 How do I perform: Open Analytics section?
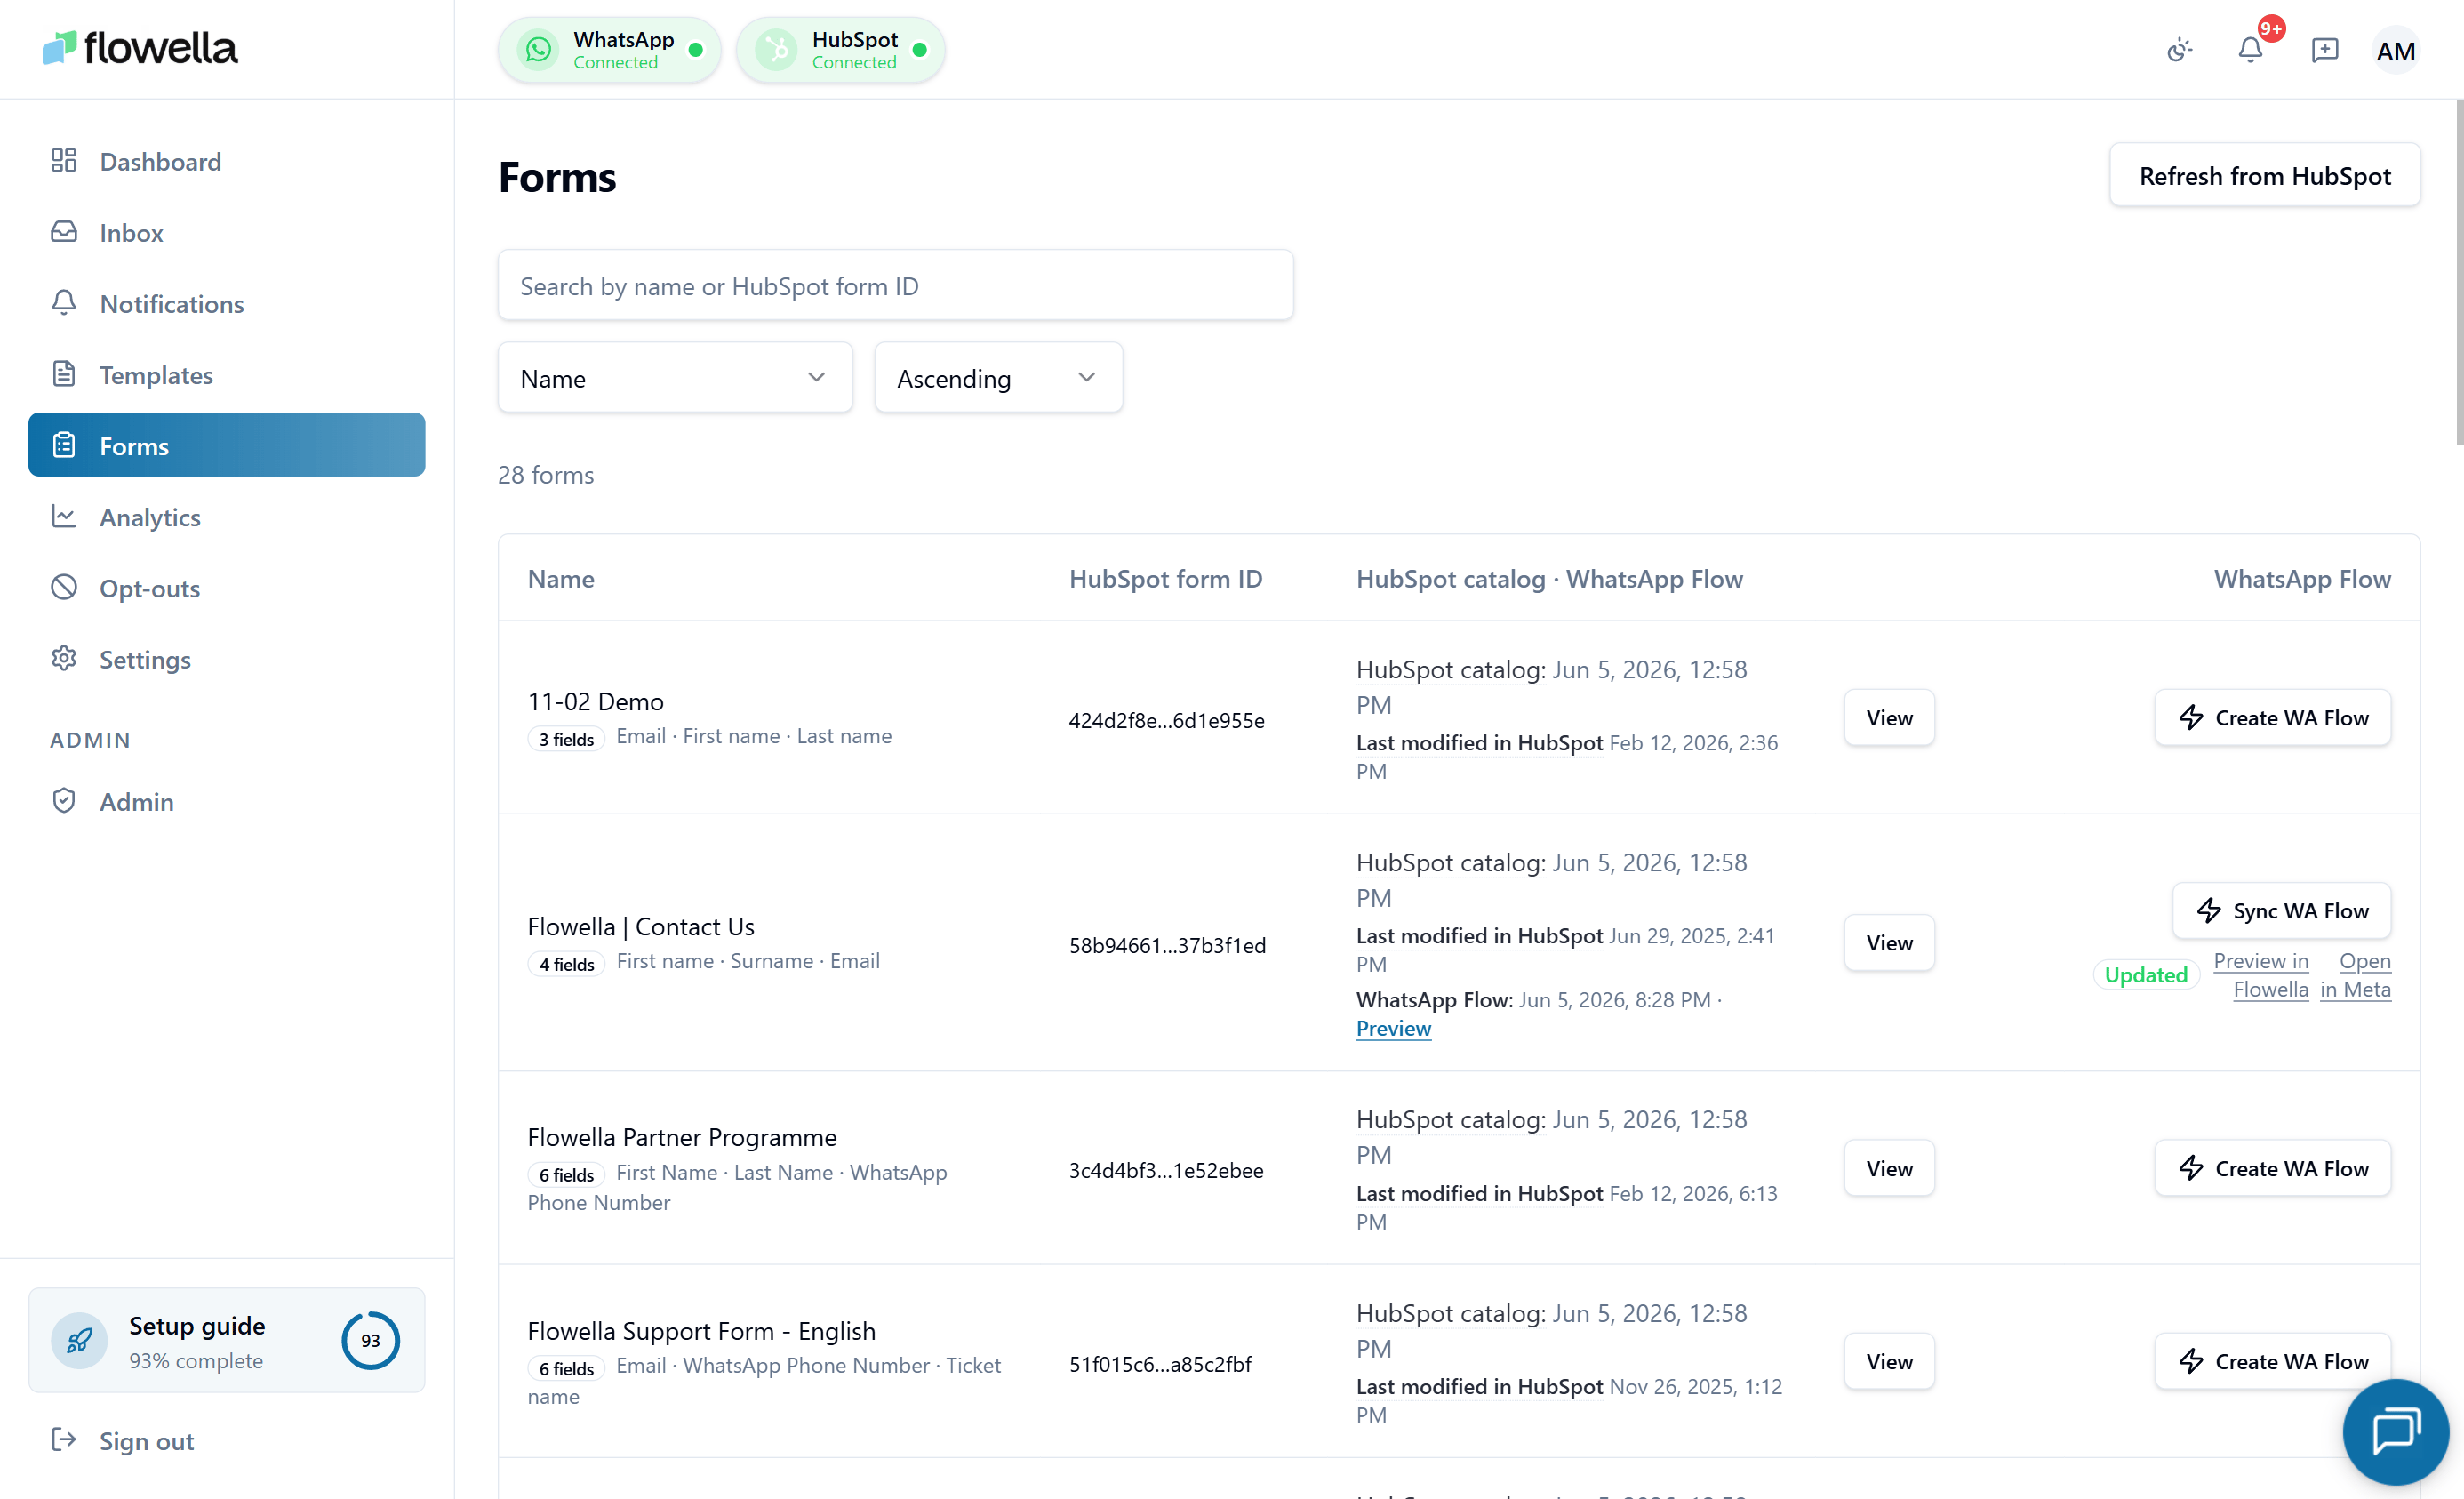[227, 516]
